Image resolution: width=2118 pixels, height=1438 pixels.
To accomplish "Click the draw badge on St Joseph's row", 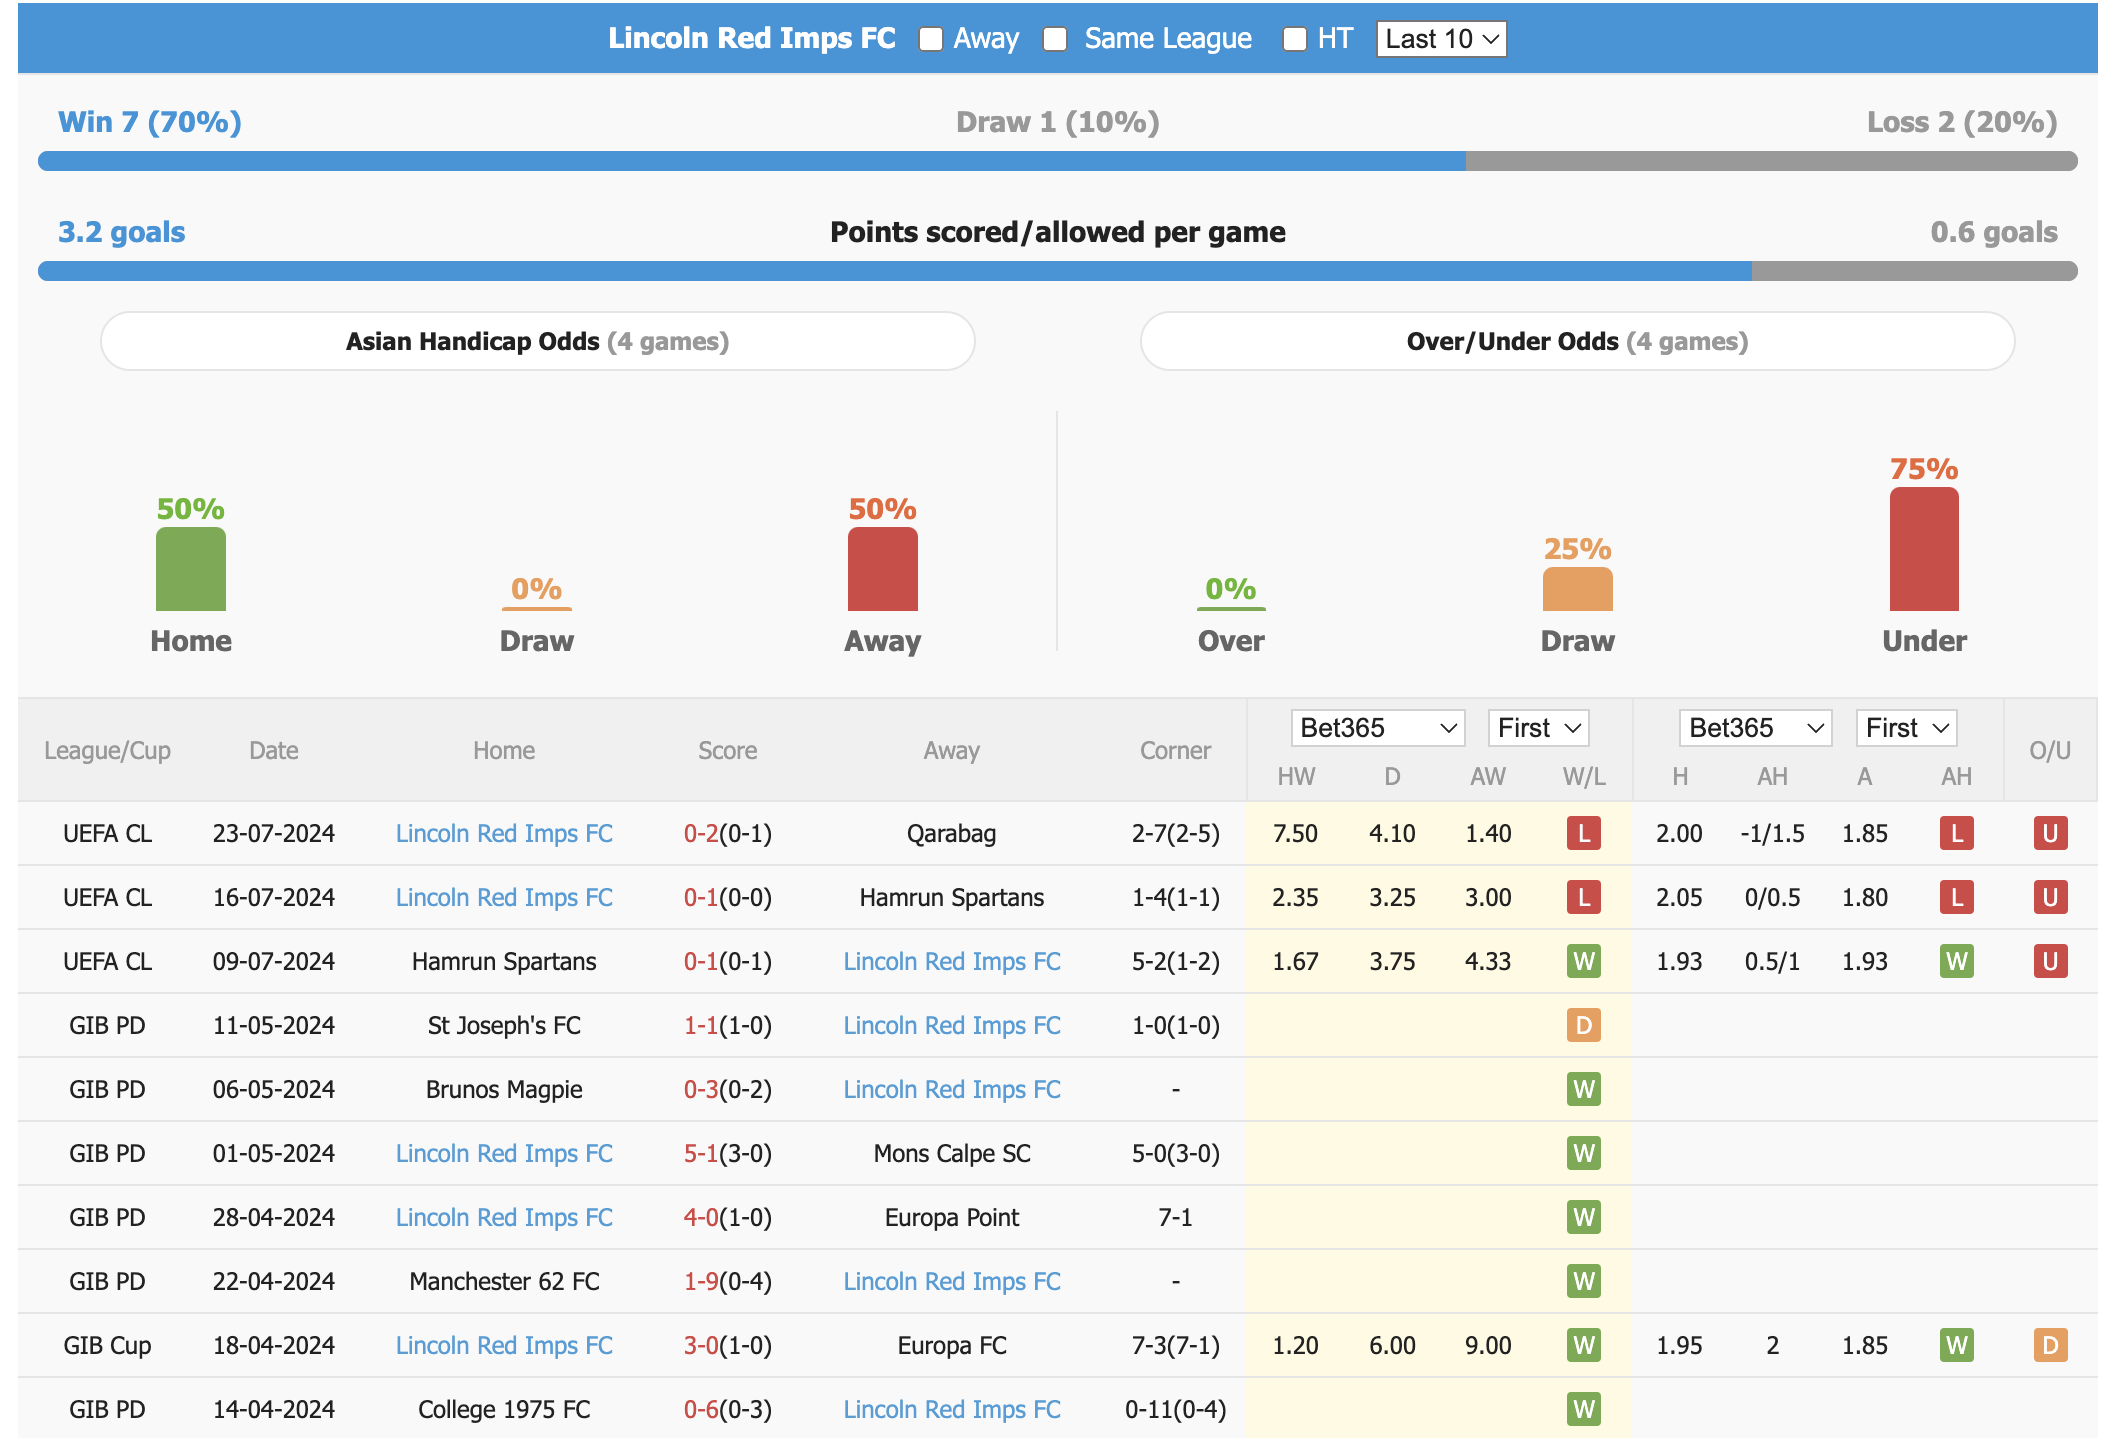I will point(1584,1025).
